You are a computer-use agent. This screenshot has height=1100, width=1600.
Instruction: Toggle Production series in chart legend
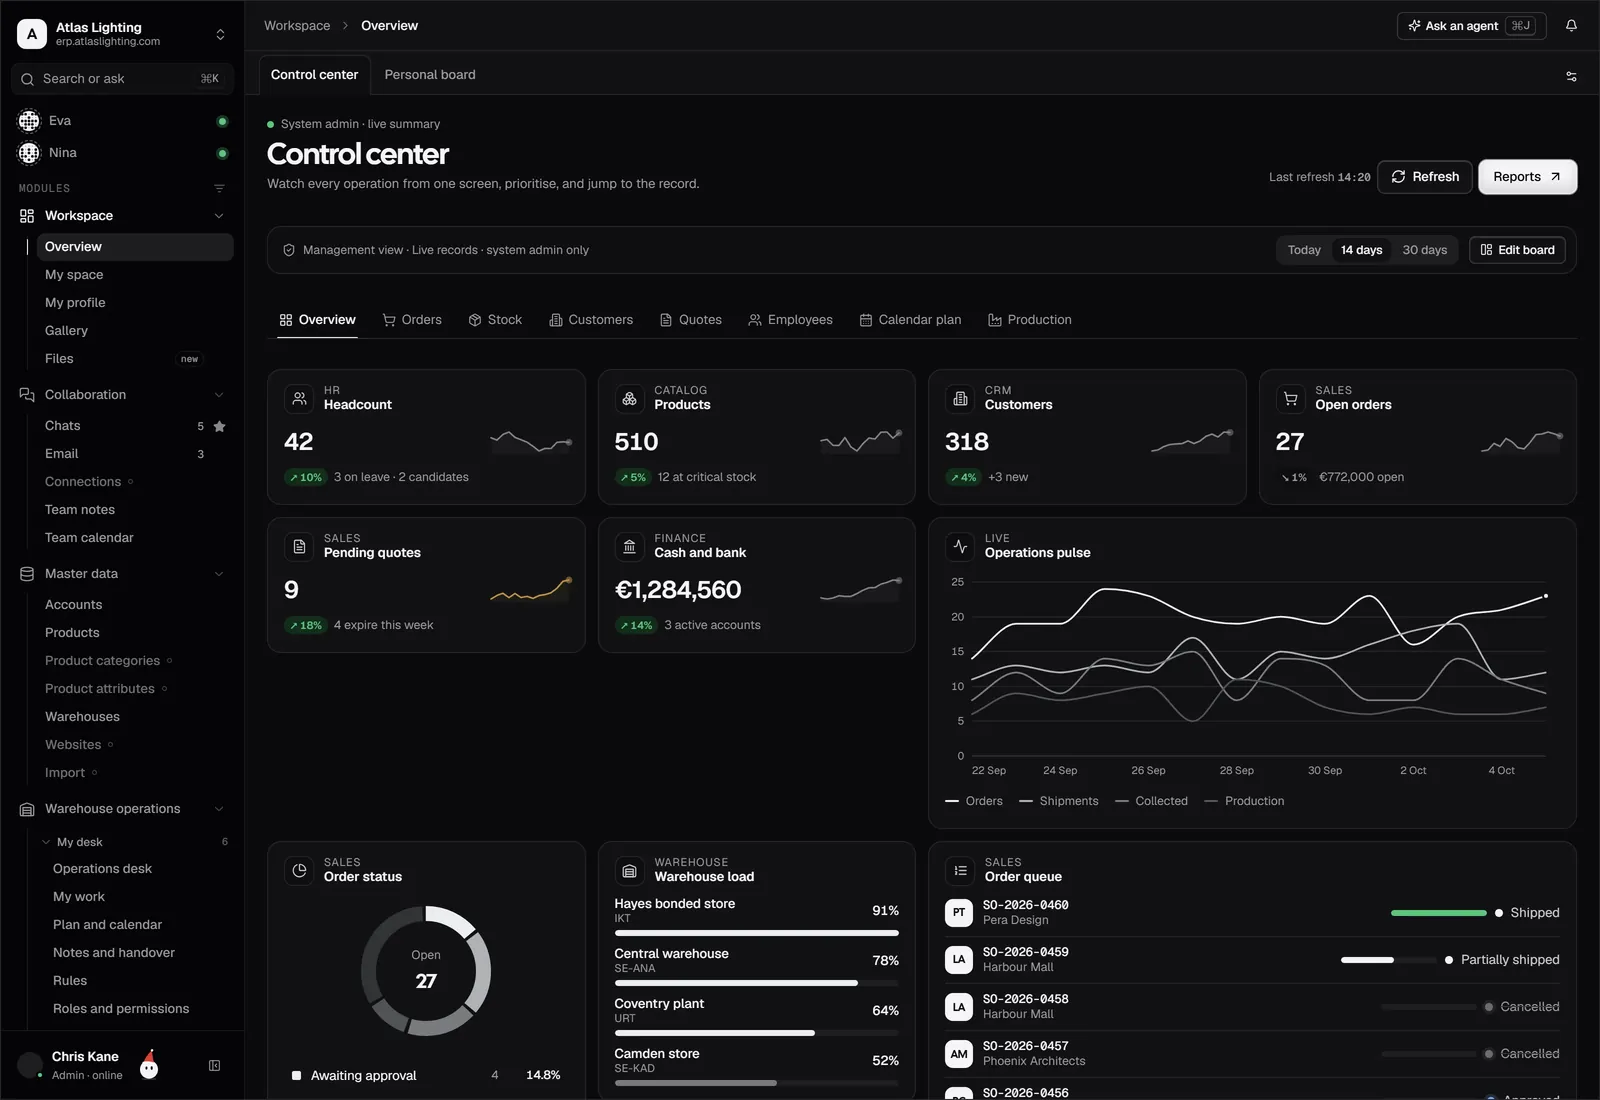(x=1244, y=801)
